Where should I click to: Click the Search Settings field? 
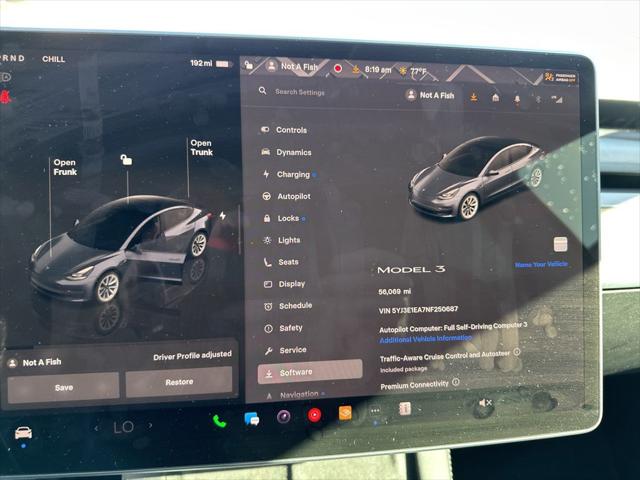point(300,92)
